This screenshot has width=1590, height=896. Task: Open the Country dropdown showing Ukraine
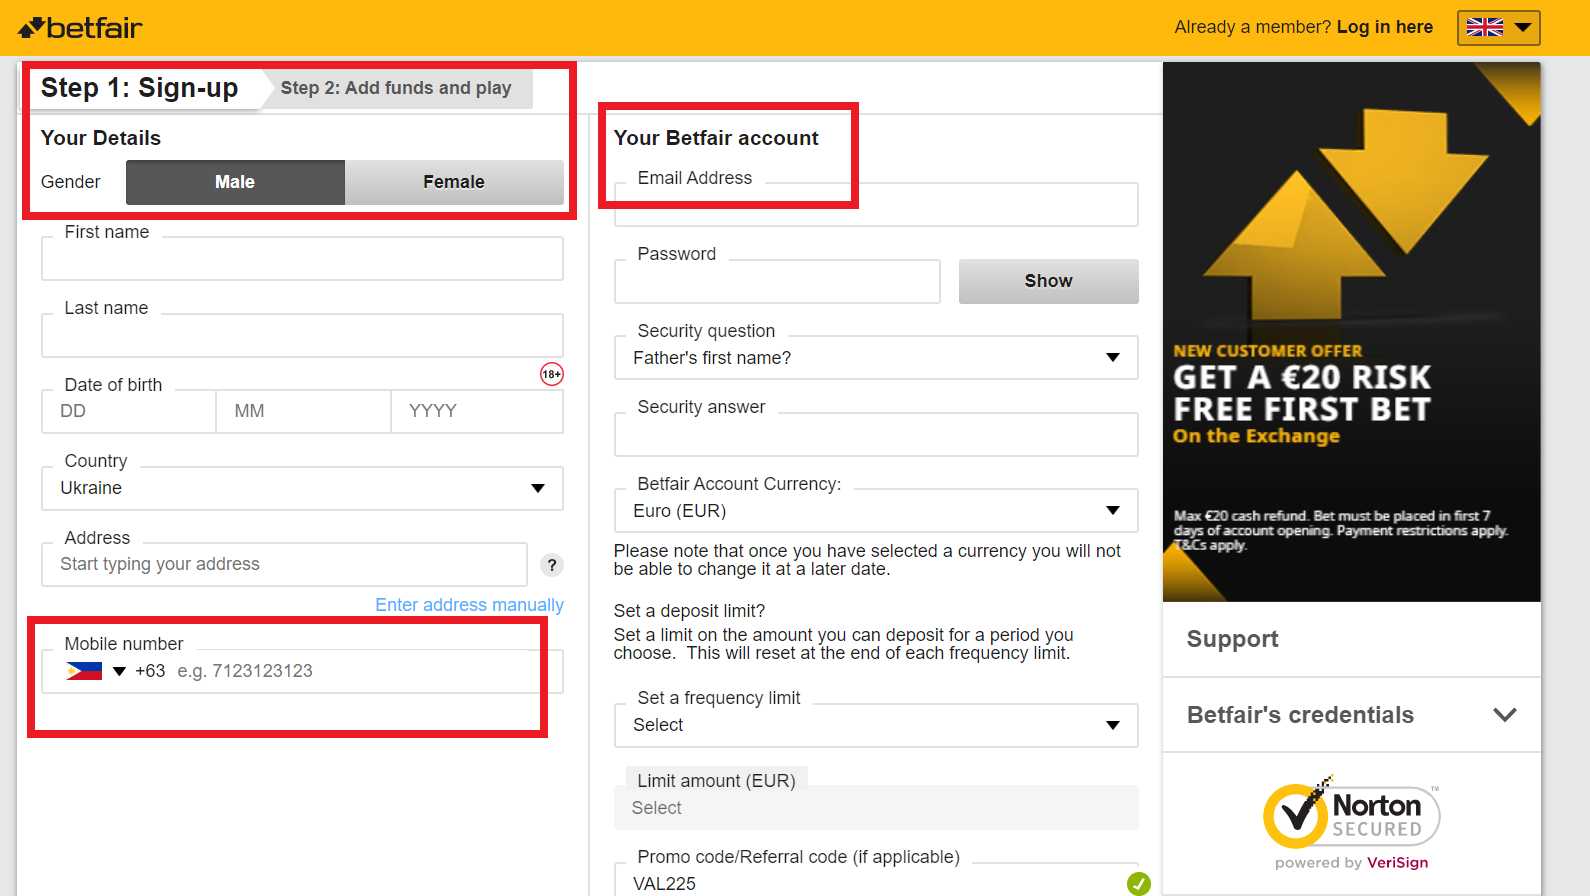tap(302, 488)
